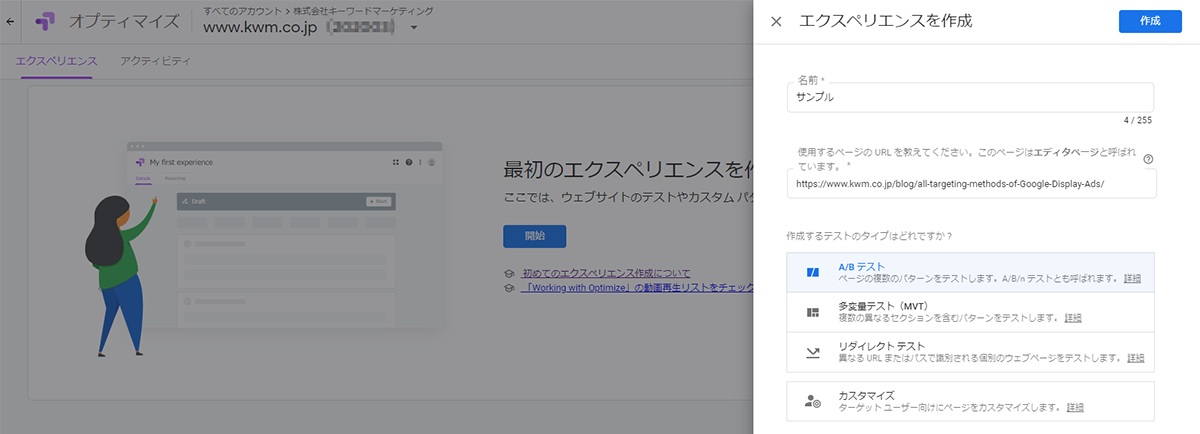The width and height of the screenshot is (1200, 434).
Task: Open the Working with Optimize video playlist link
Action: coord(637,287)
